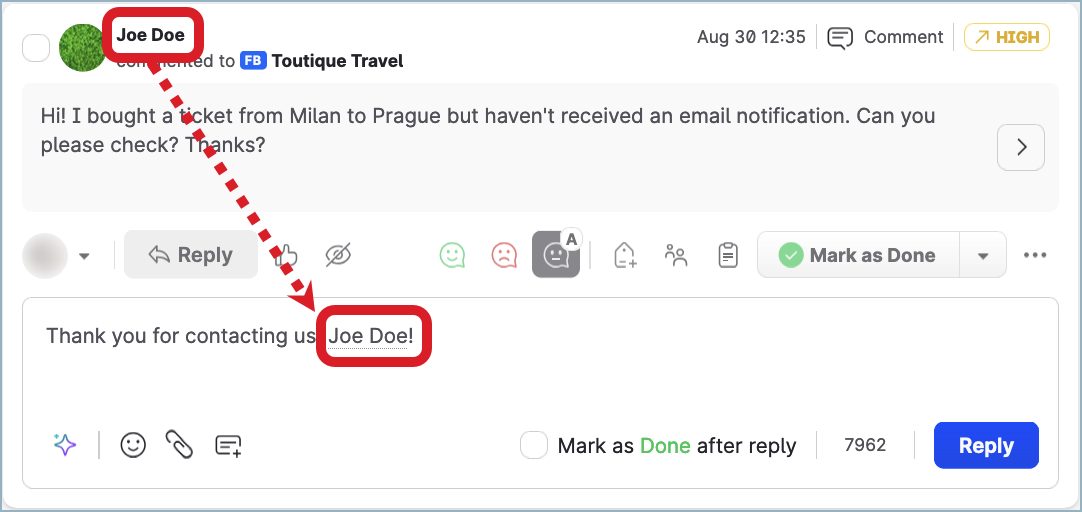The height and width of the screenshot is (512, 1082).
Task: Expand the Mark as Done dropdown arrow
Action: (983, 255)
